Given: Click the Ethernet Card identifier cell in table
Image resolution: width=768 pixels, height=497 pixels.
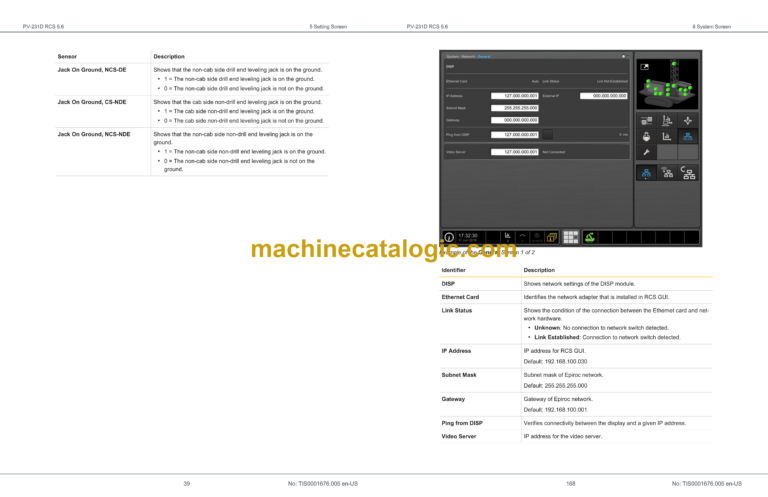Looking at the screenshot, I should pyautogui.click(x=460, y=297).
